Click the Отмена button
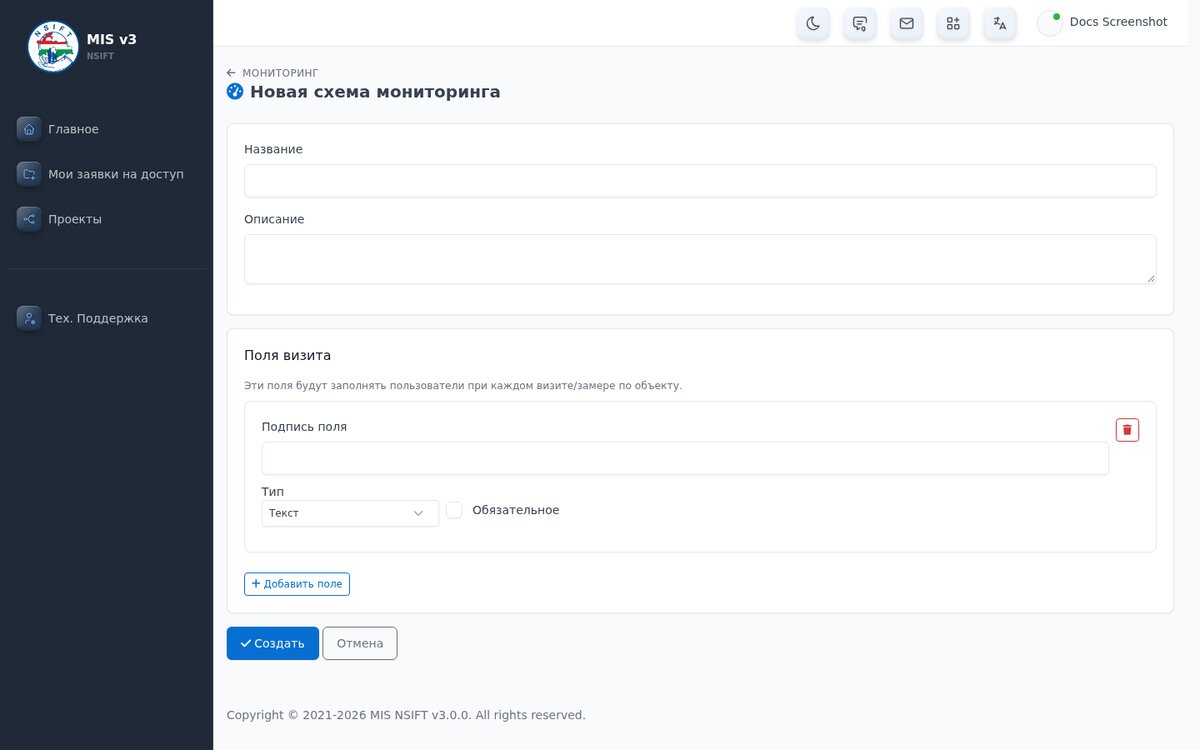The image size is (1200, 750). [360, 643]
